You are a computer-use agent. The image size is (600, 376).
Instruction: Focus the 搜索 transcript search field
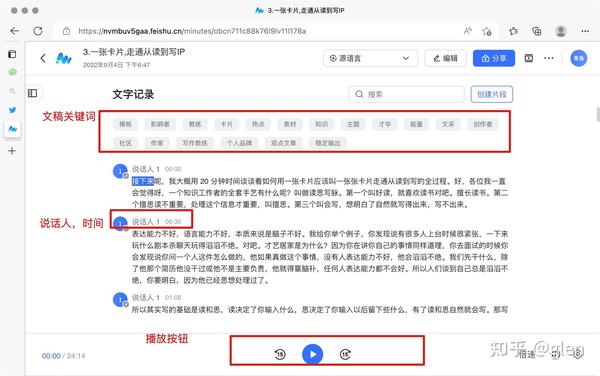tap(406, 94)
